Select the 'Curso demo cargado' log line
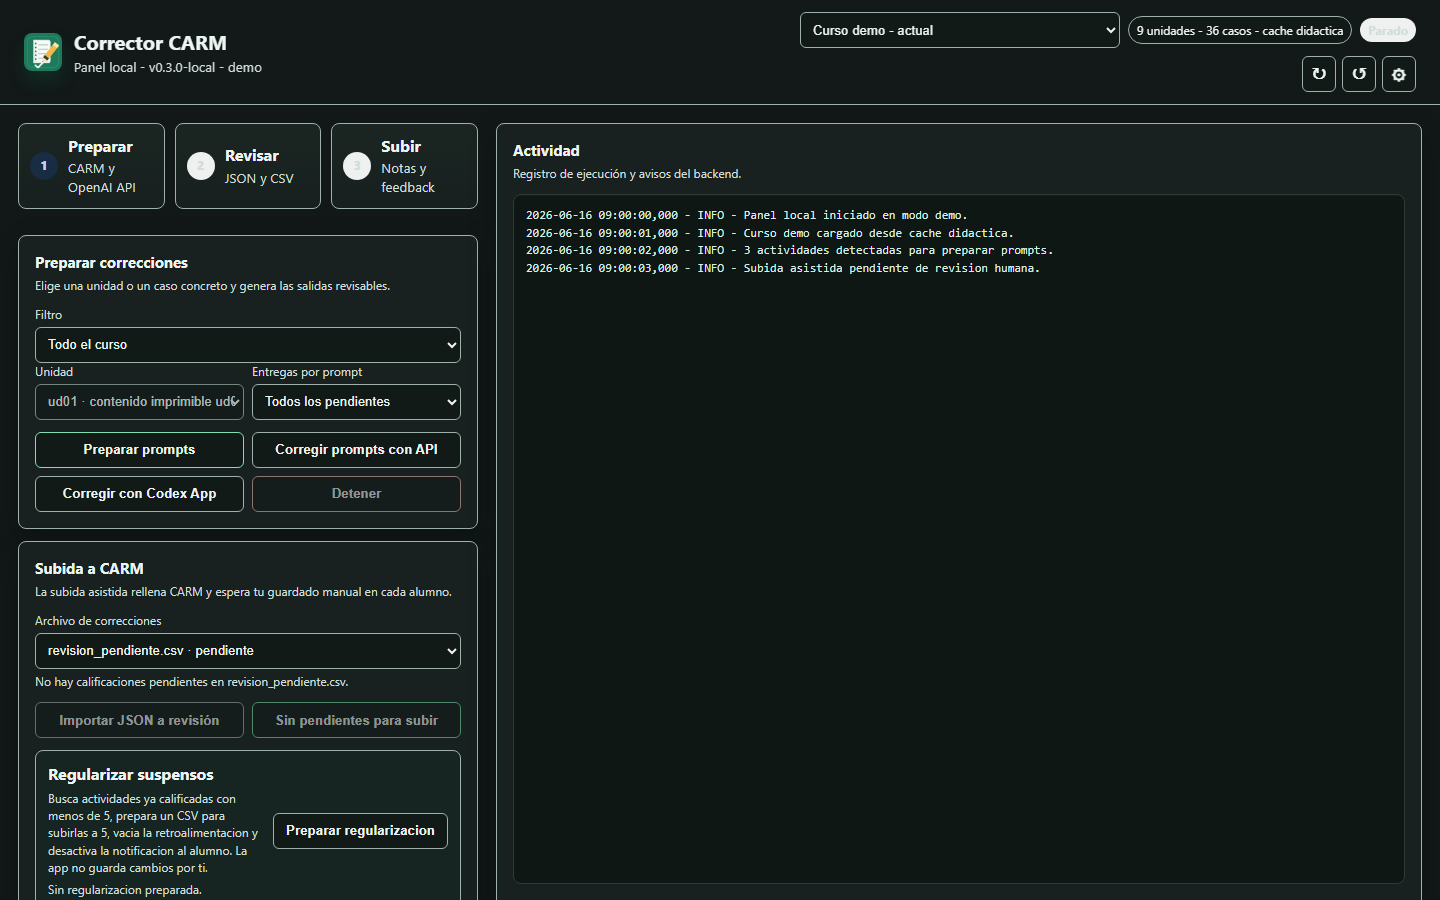The height and width of the screenshot is (900, 1440). coord(770,233)
